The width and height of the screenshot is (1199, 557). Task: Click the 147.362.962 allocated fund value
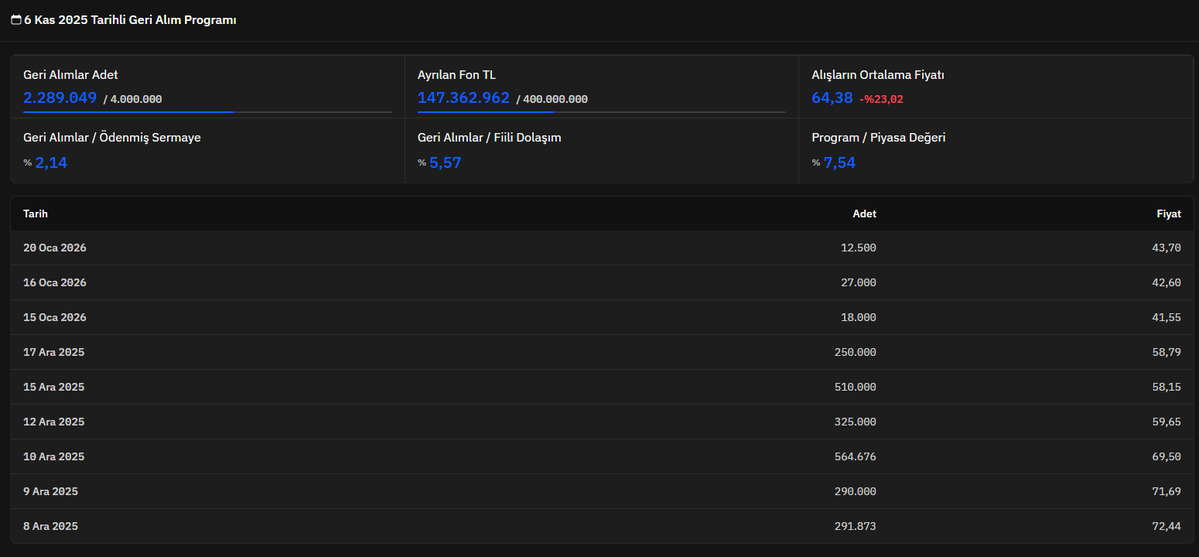[463, 98]
